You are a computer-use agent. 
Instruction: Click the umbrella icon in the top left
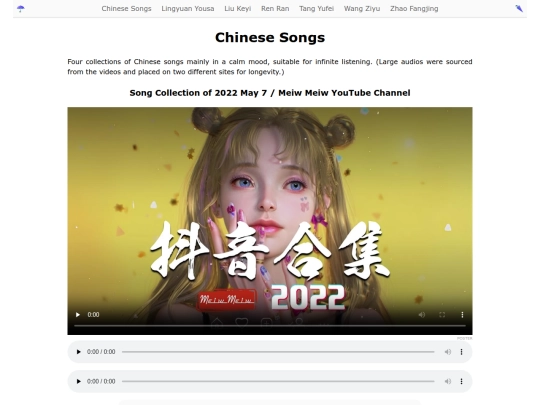pos(21,9)
